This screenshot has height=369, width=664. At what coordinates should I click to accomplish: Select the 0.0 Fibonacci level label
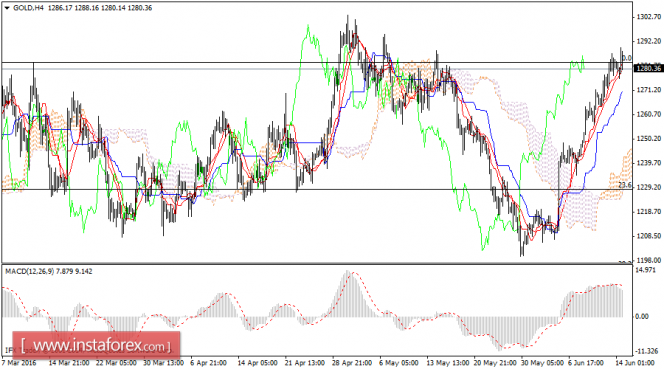(x=627, y=58)
